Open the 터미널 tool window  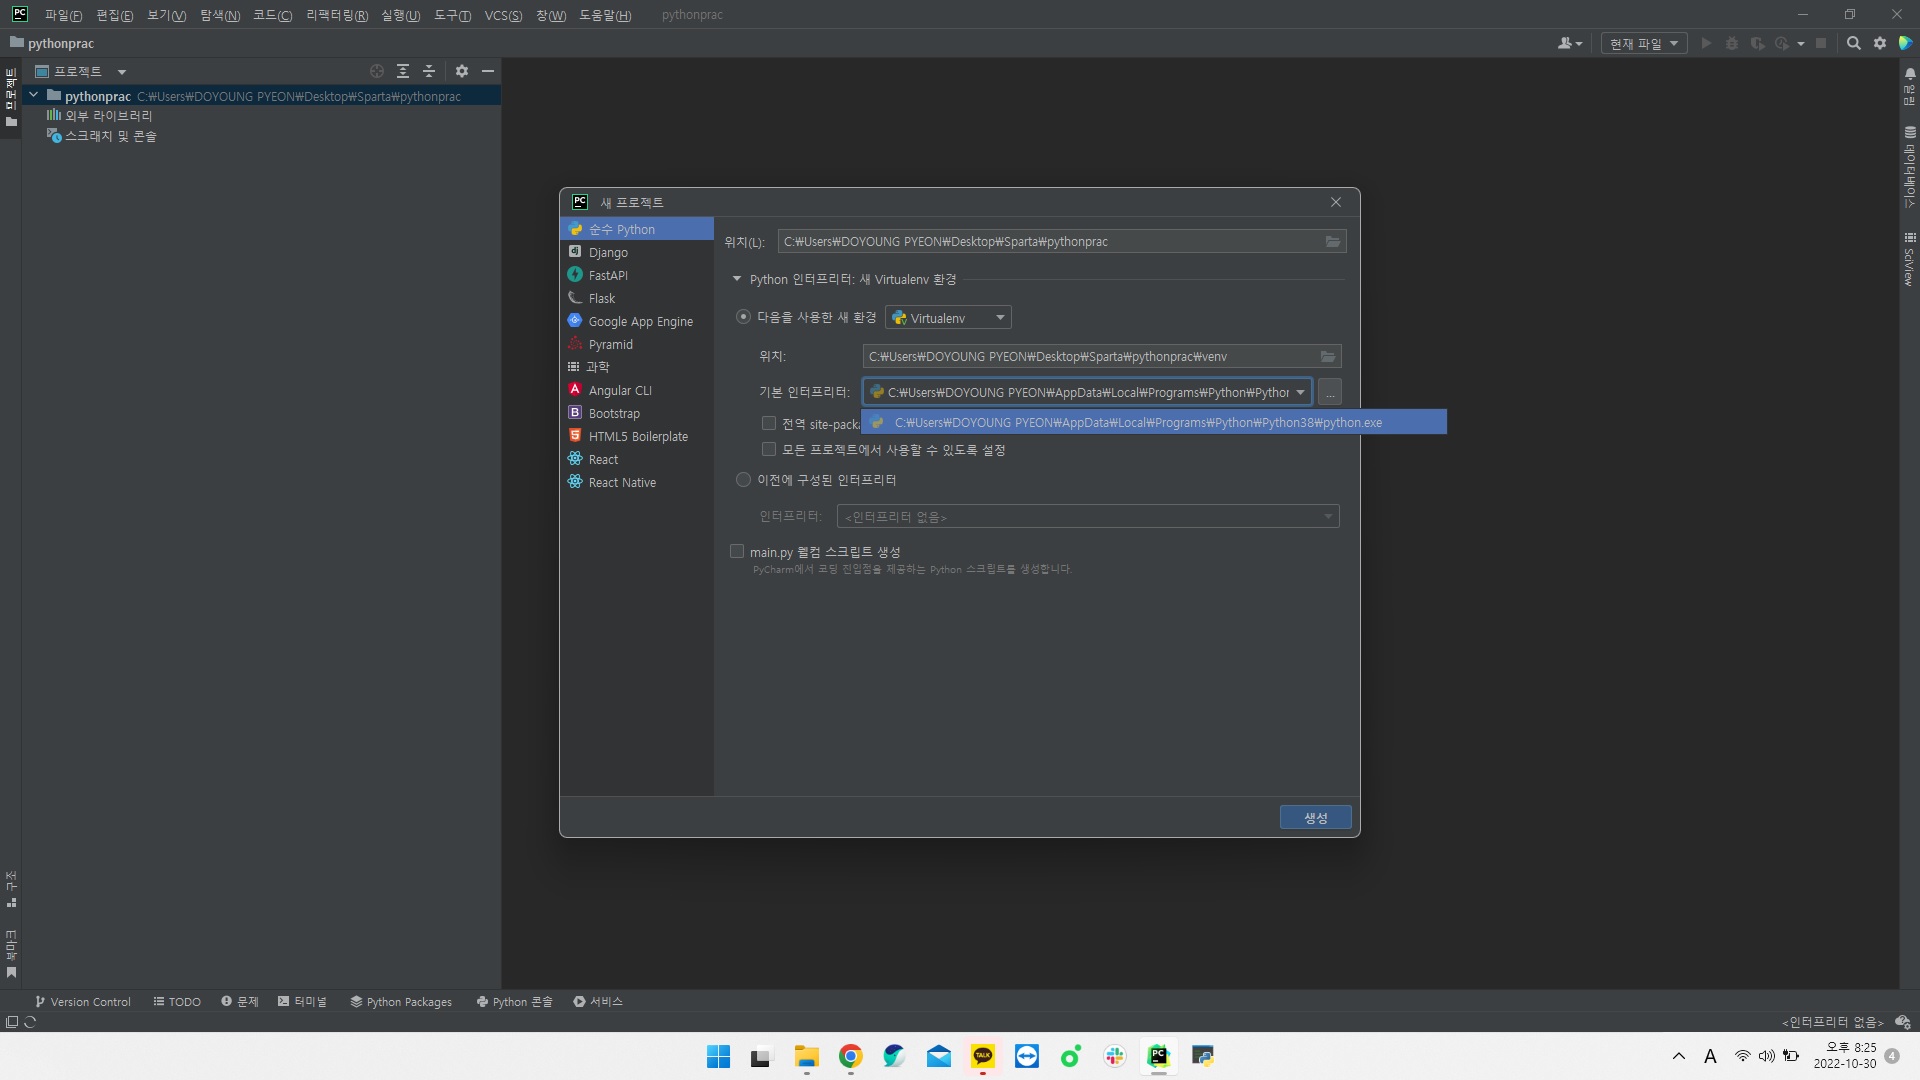[x=302, y=1002]
